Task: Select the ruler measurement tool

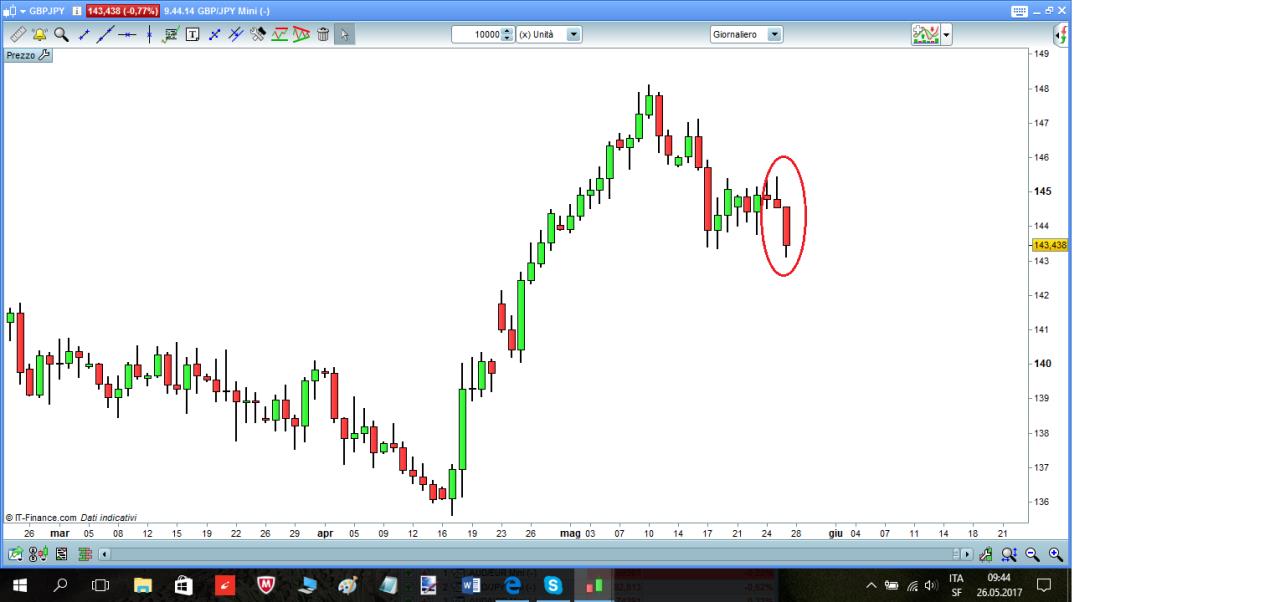Action: (18, 34)
